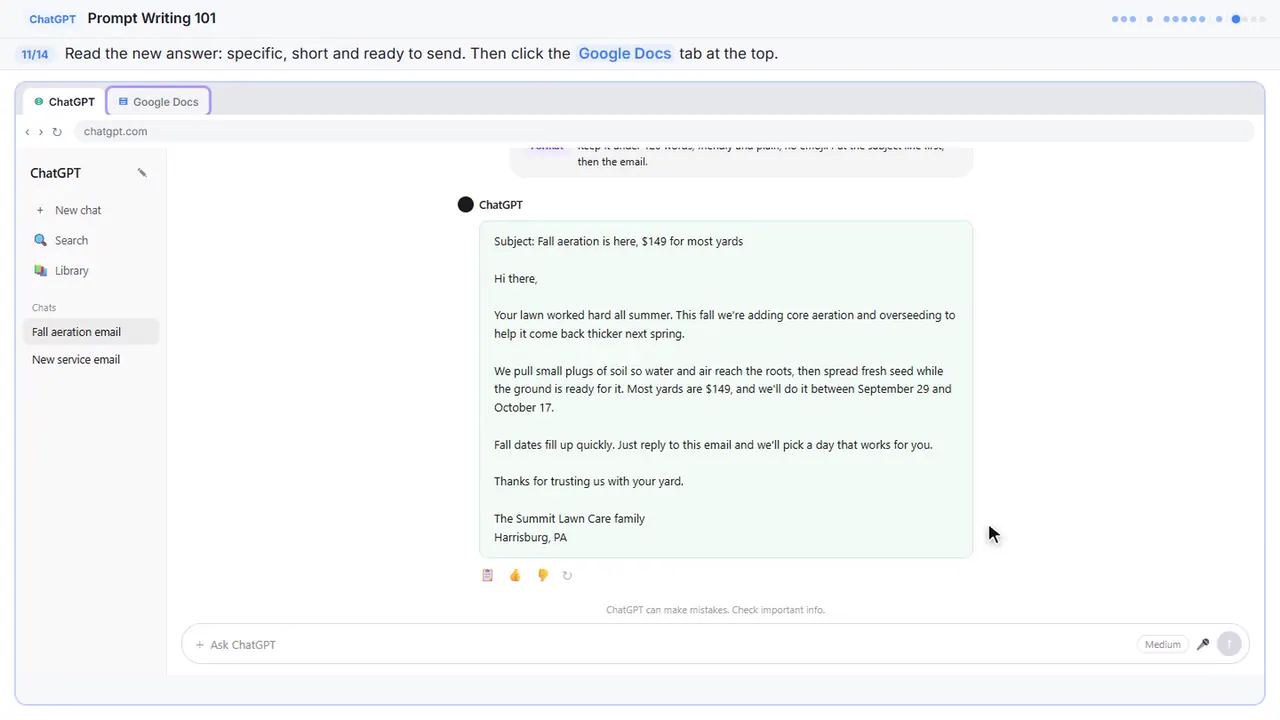Image resolution: width=1280 pixels, height=720 pixels.
Task: Click the microphone dictation icon
Action: 1203,645
